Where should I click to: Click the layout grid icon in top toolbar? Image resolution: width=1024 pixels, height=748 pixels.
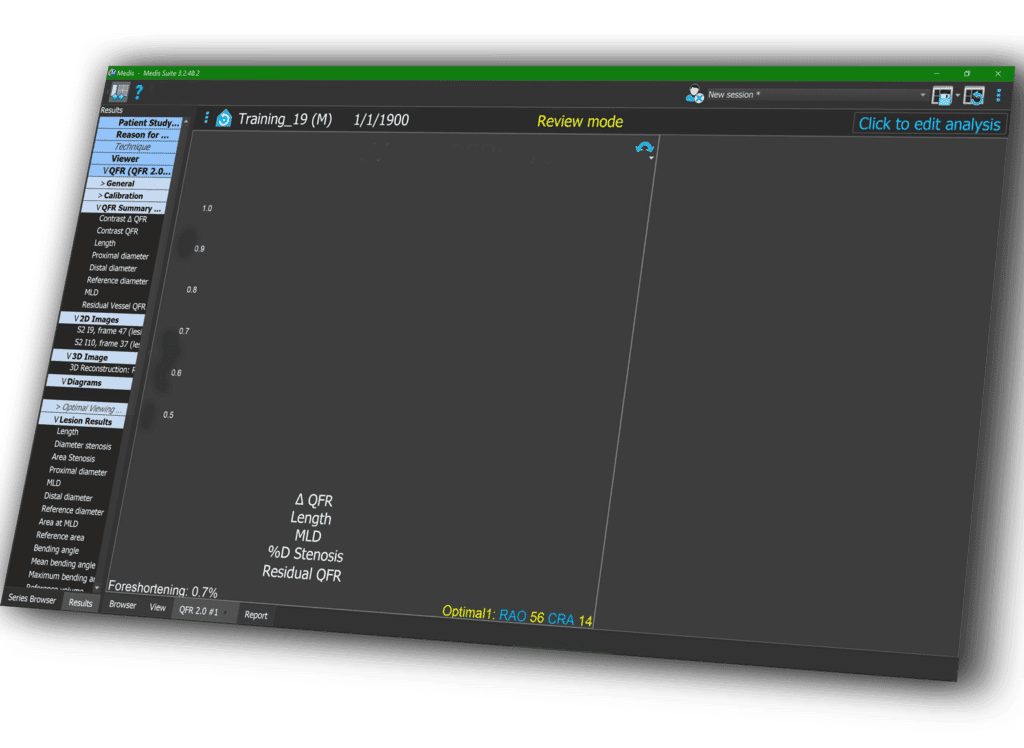point(120,91)
